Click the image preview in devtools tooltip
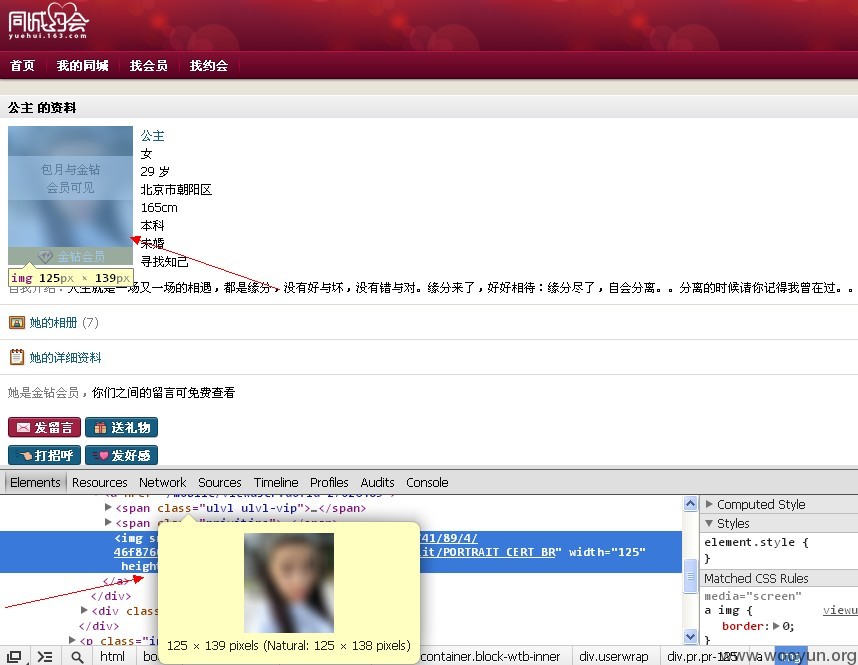The image size is (858, 665). [x=289, y=583]
